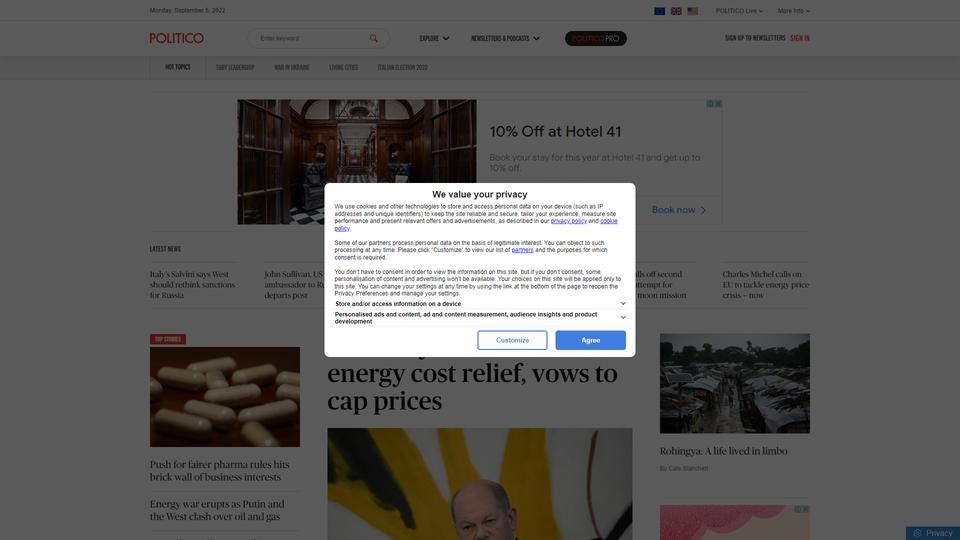Open the privacy policy link
960x540 pixels.
(x=568, y=221)
